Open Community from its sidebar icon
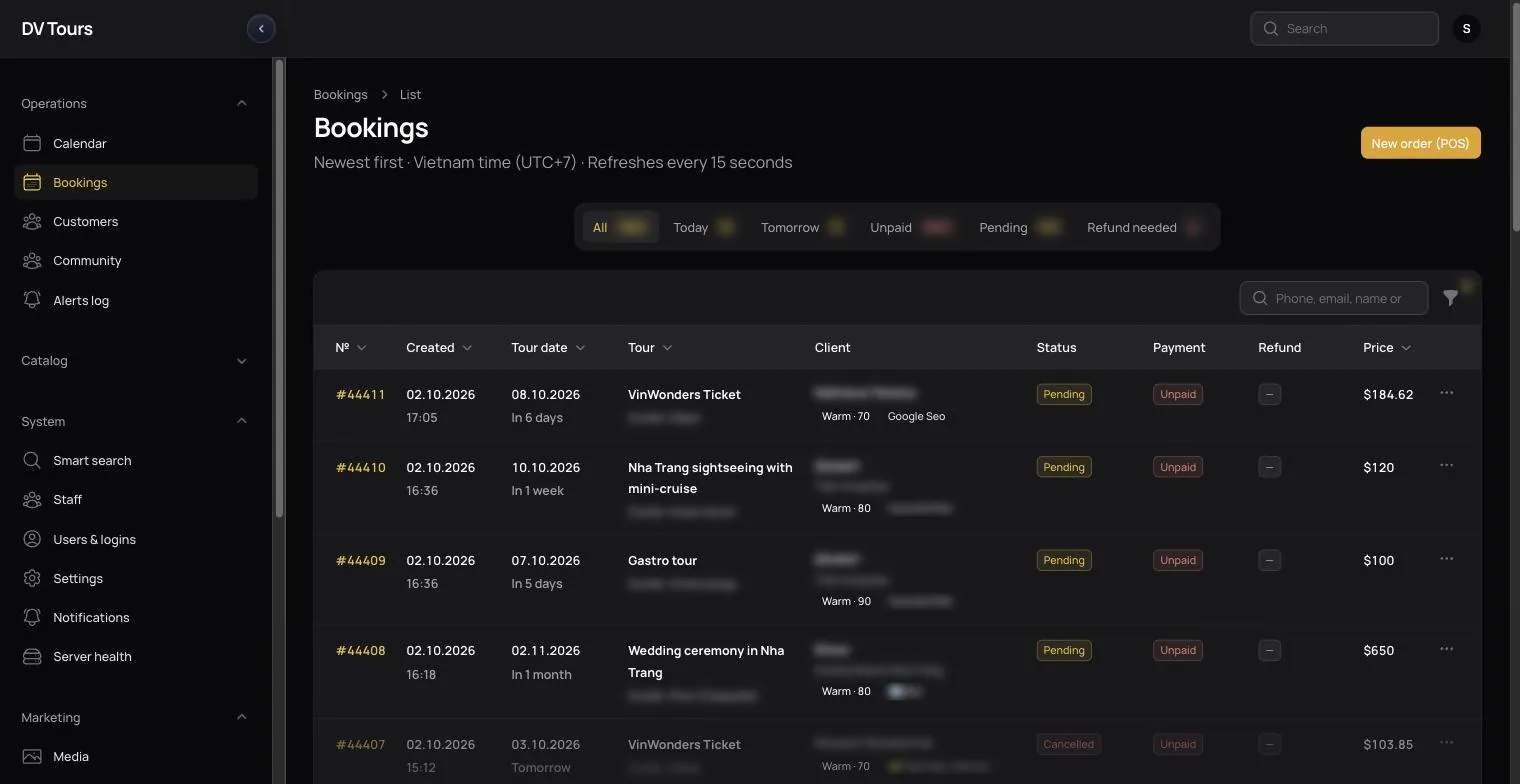 [x=32, y=260]
